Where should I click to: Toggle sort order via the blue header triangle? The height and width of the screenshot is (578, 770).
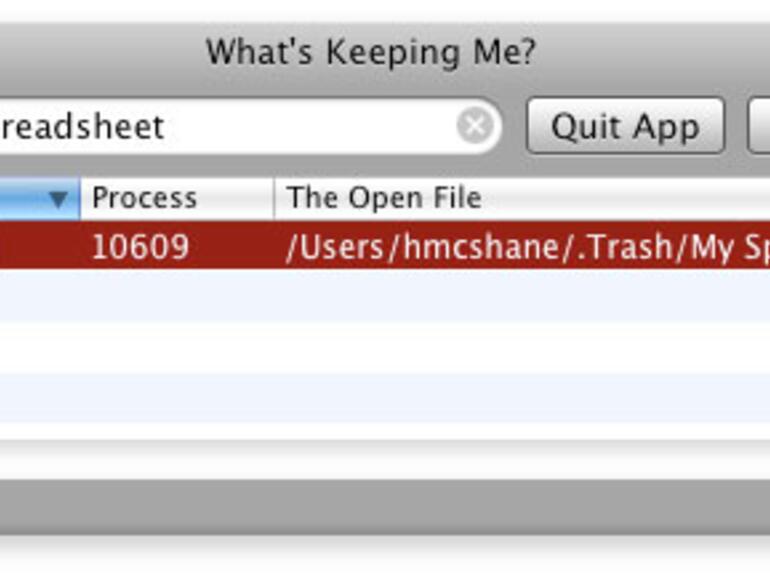point(58,199)
